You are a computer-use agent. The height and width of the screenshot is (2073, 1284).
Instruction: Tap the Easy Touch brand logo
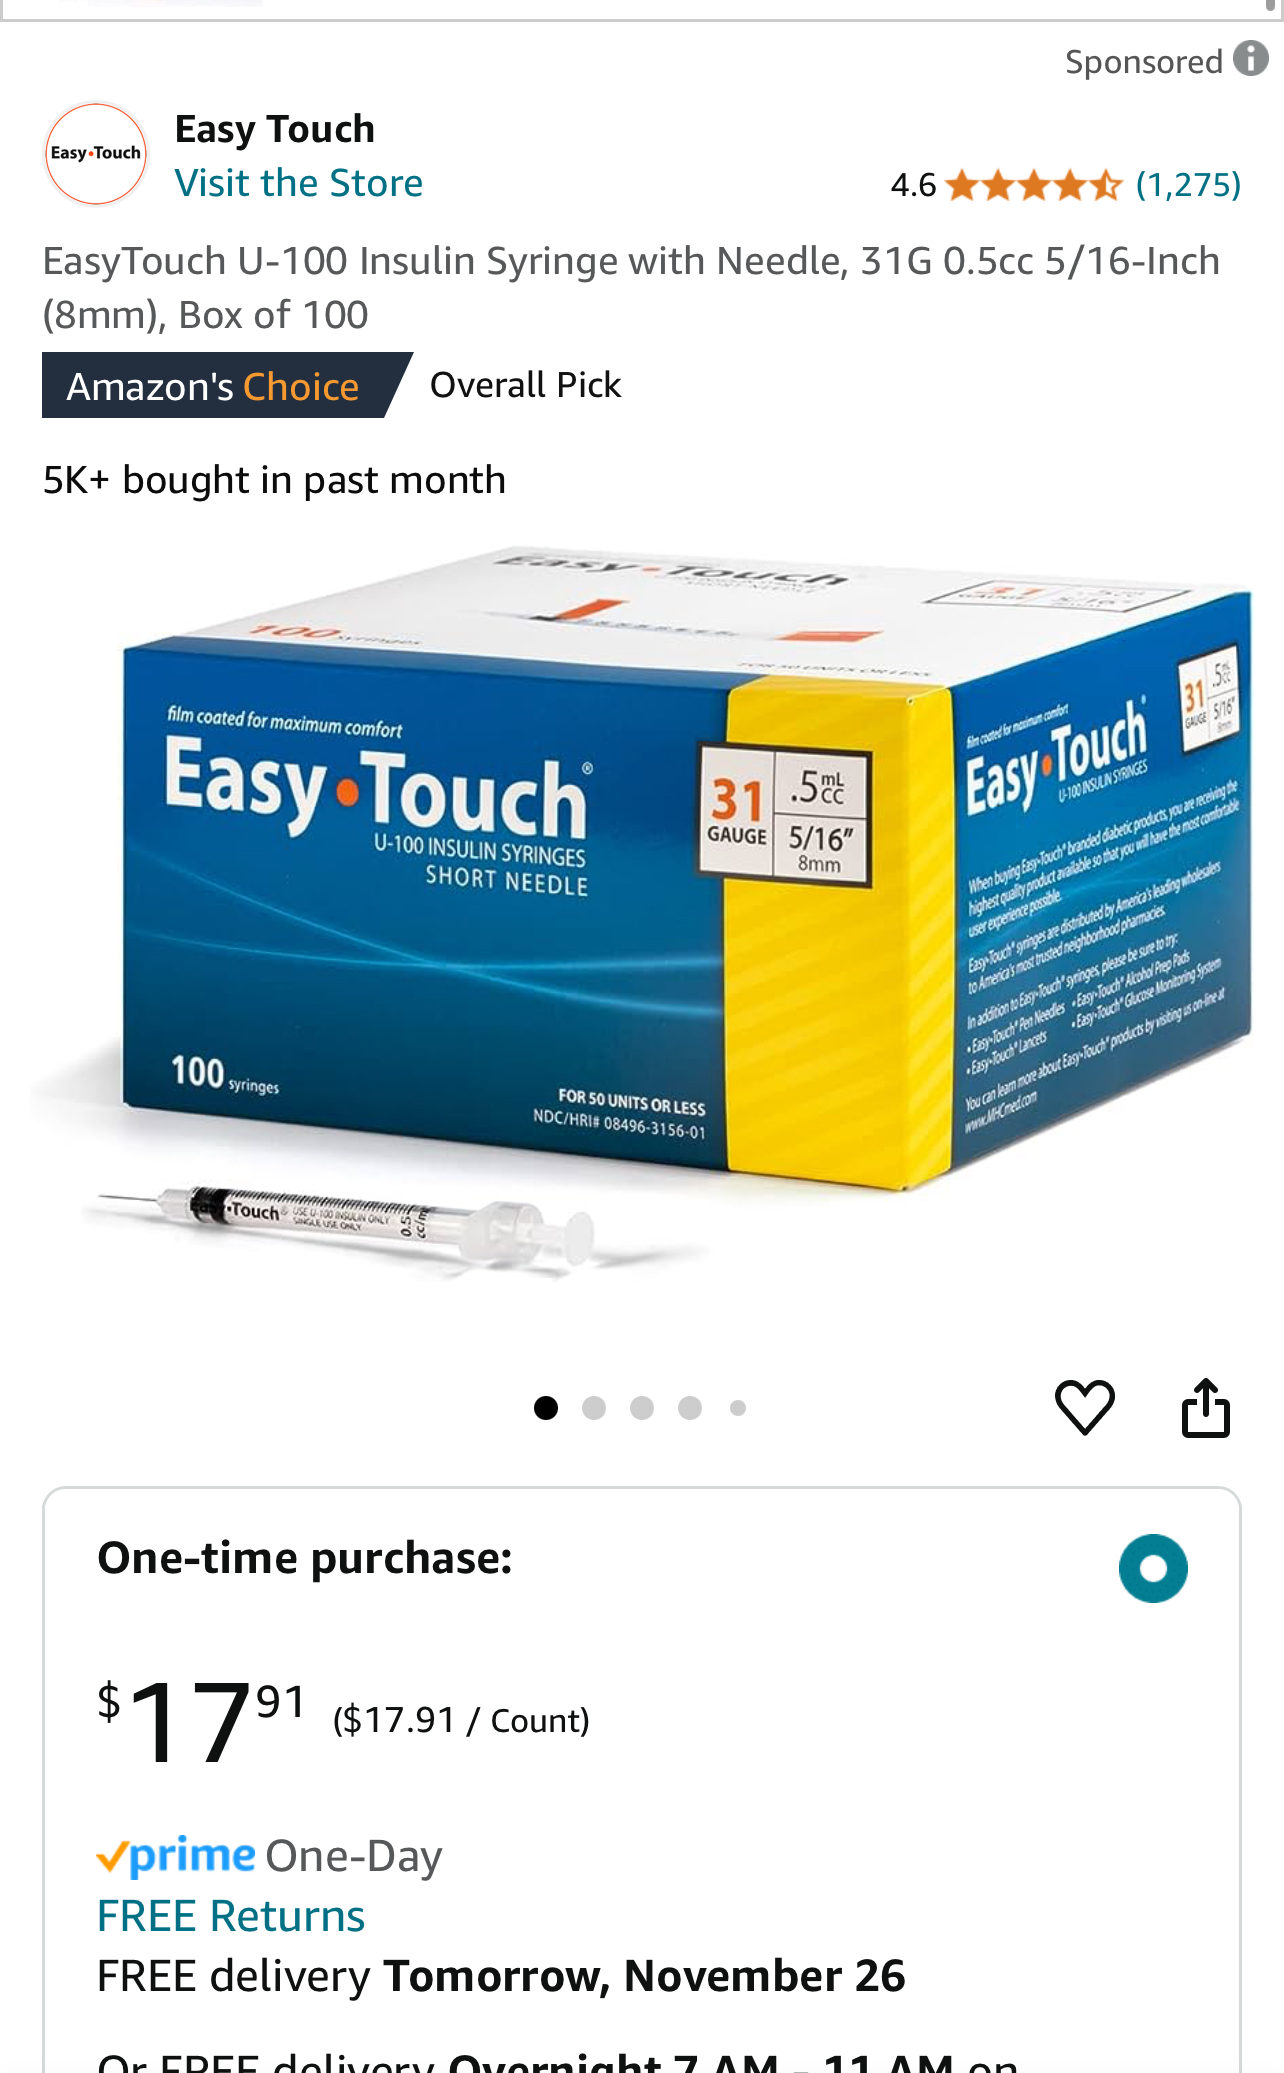(x=96, y=154)
